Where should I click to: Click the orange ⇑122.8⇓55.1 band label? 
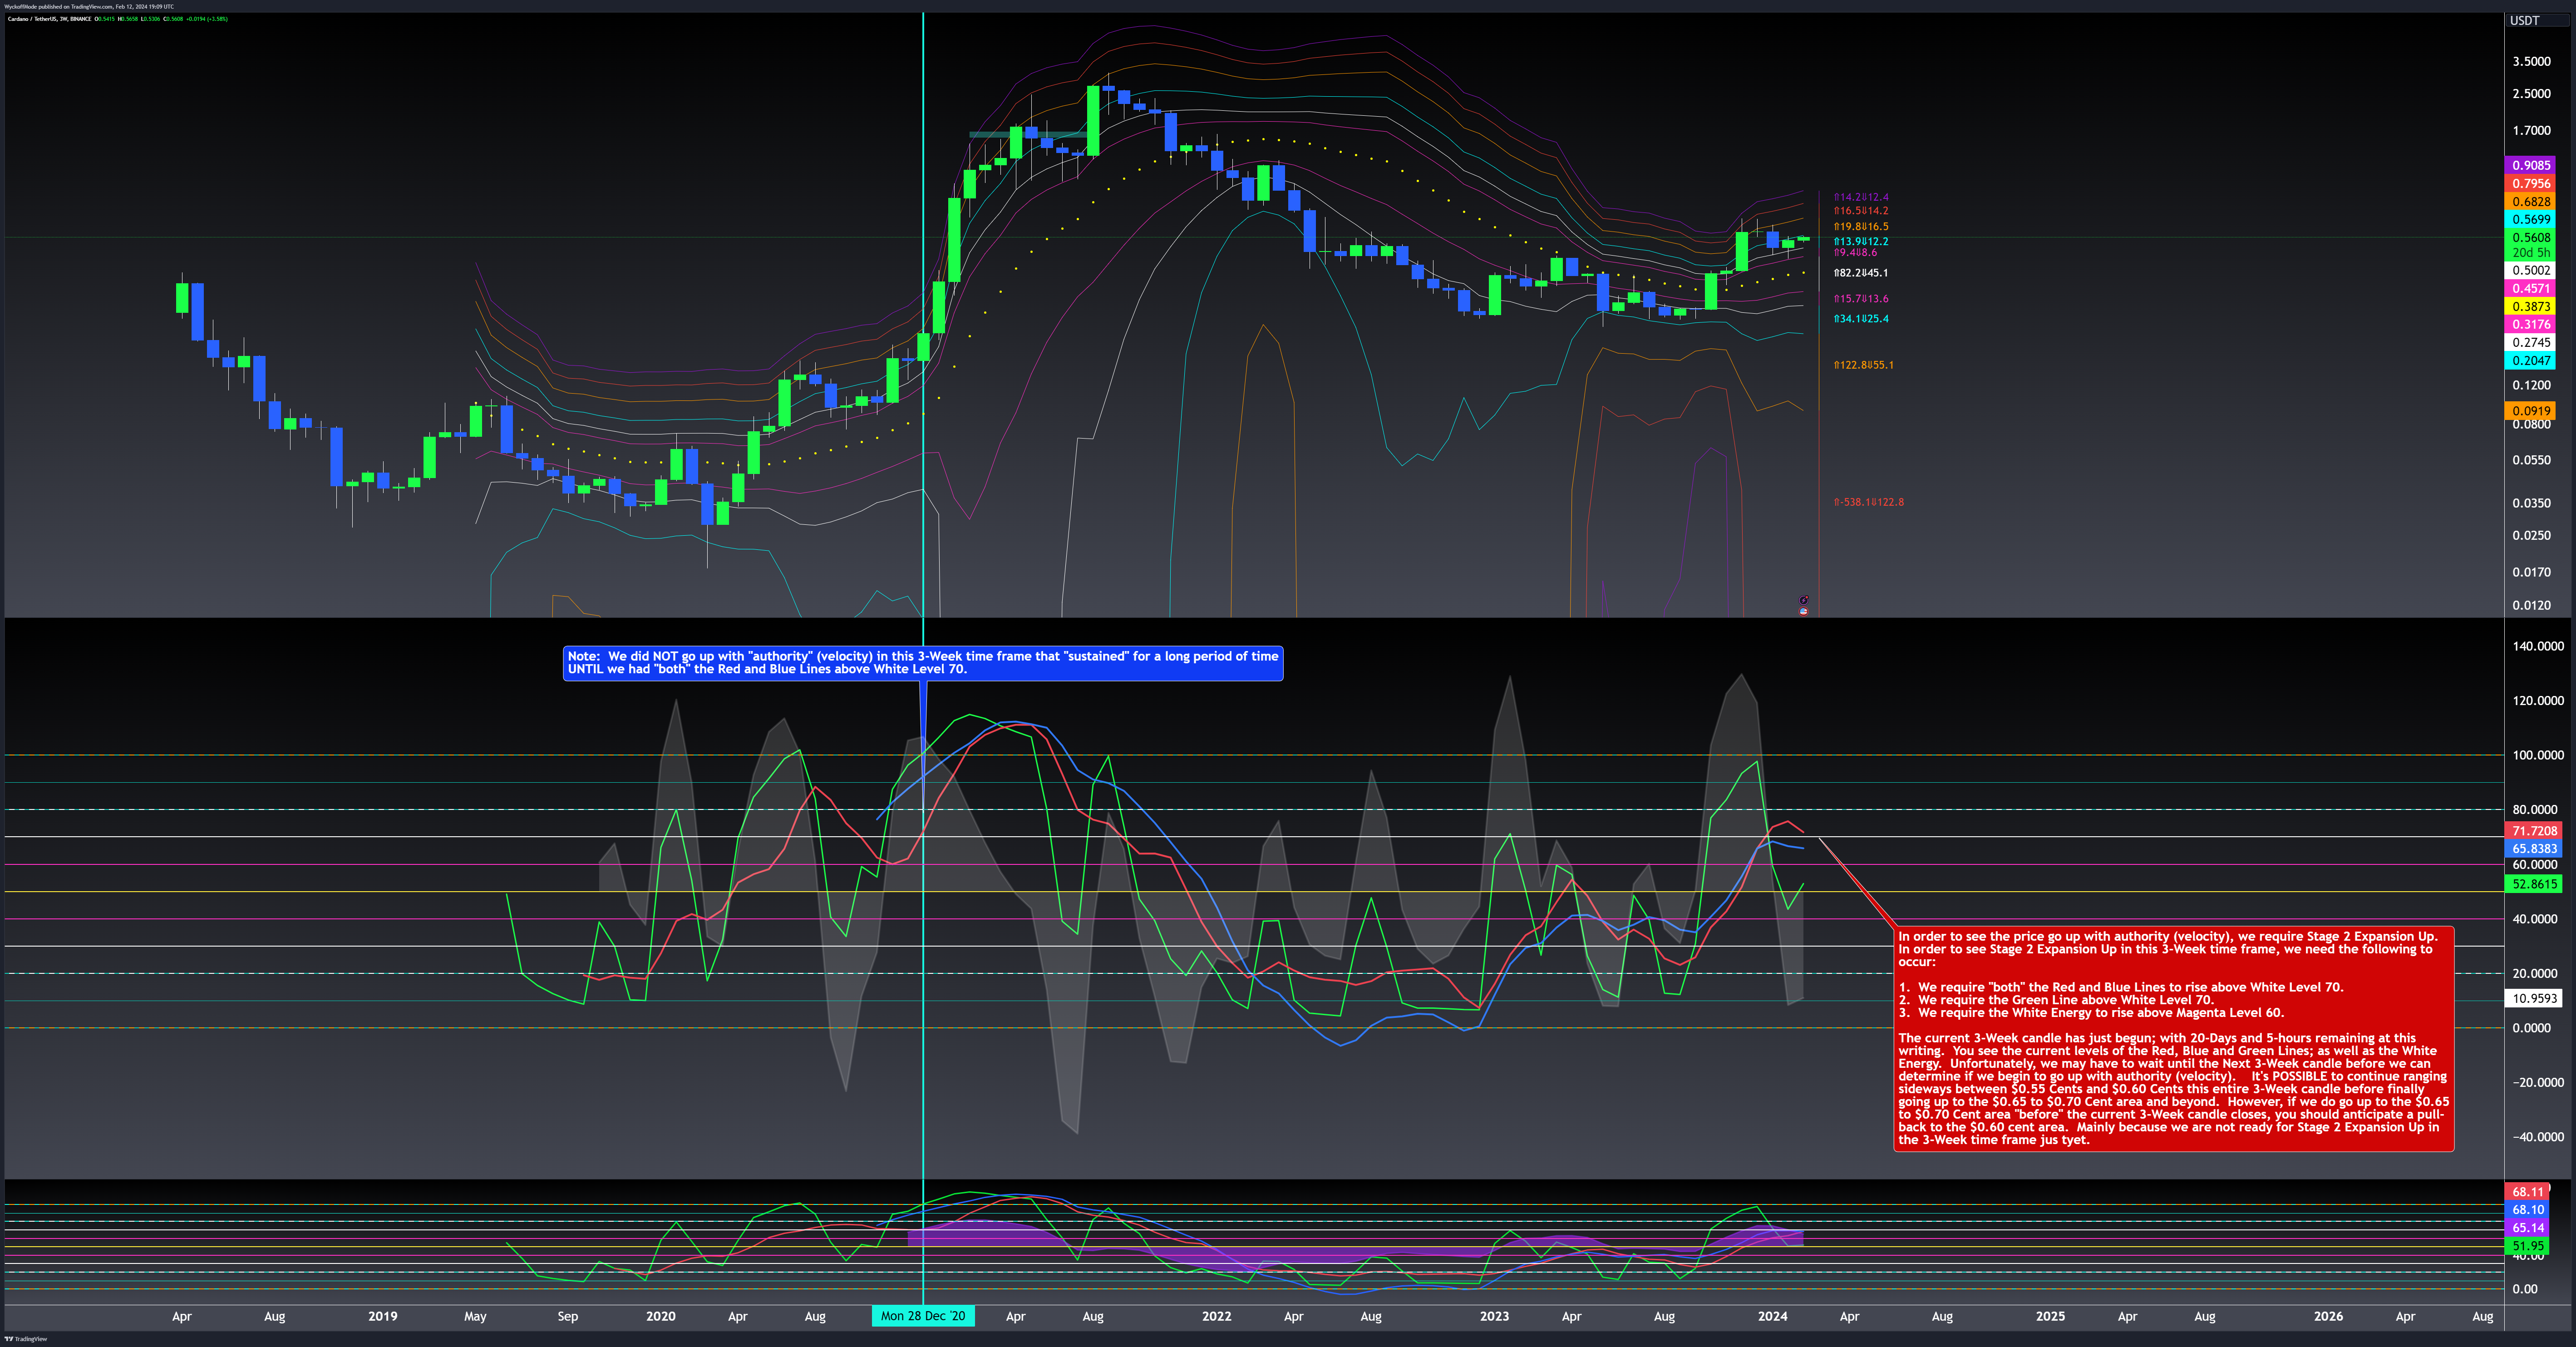coord(1864,365)
